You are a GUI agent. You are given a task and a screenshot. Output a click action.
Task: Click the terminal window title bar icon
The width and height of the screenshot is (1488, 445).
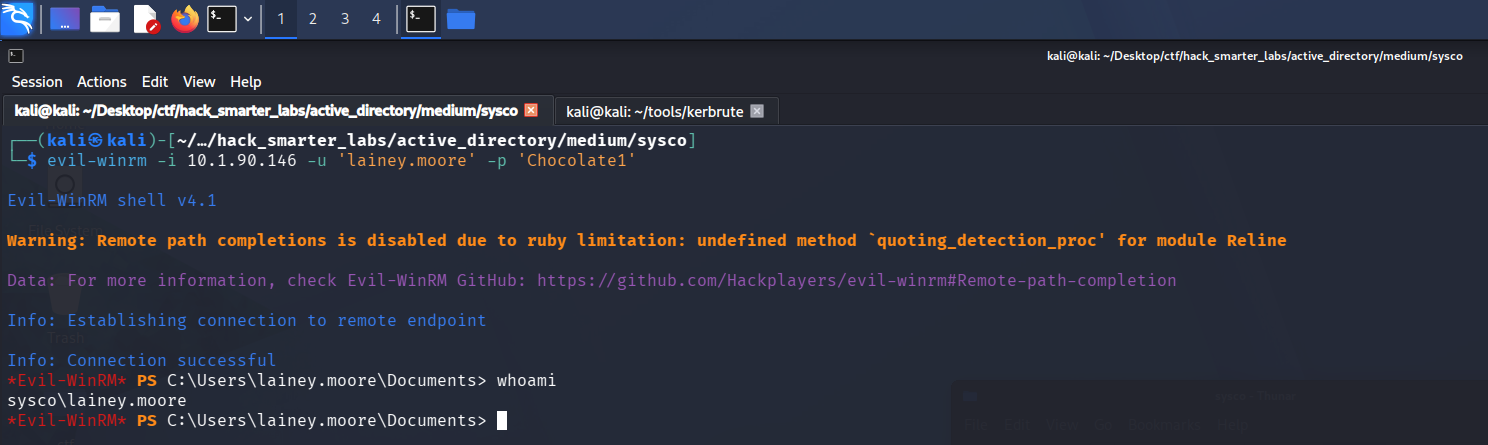coord(16,56)
